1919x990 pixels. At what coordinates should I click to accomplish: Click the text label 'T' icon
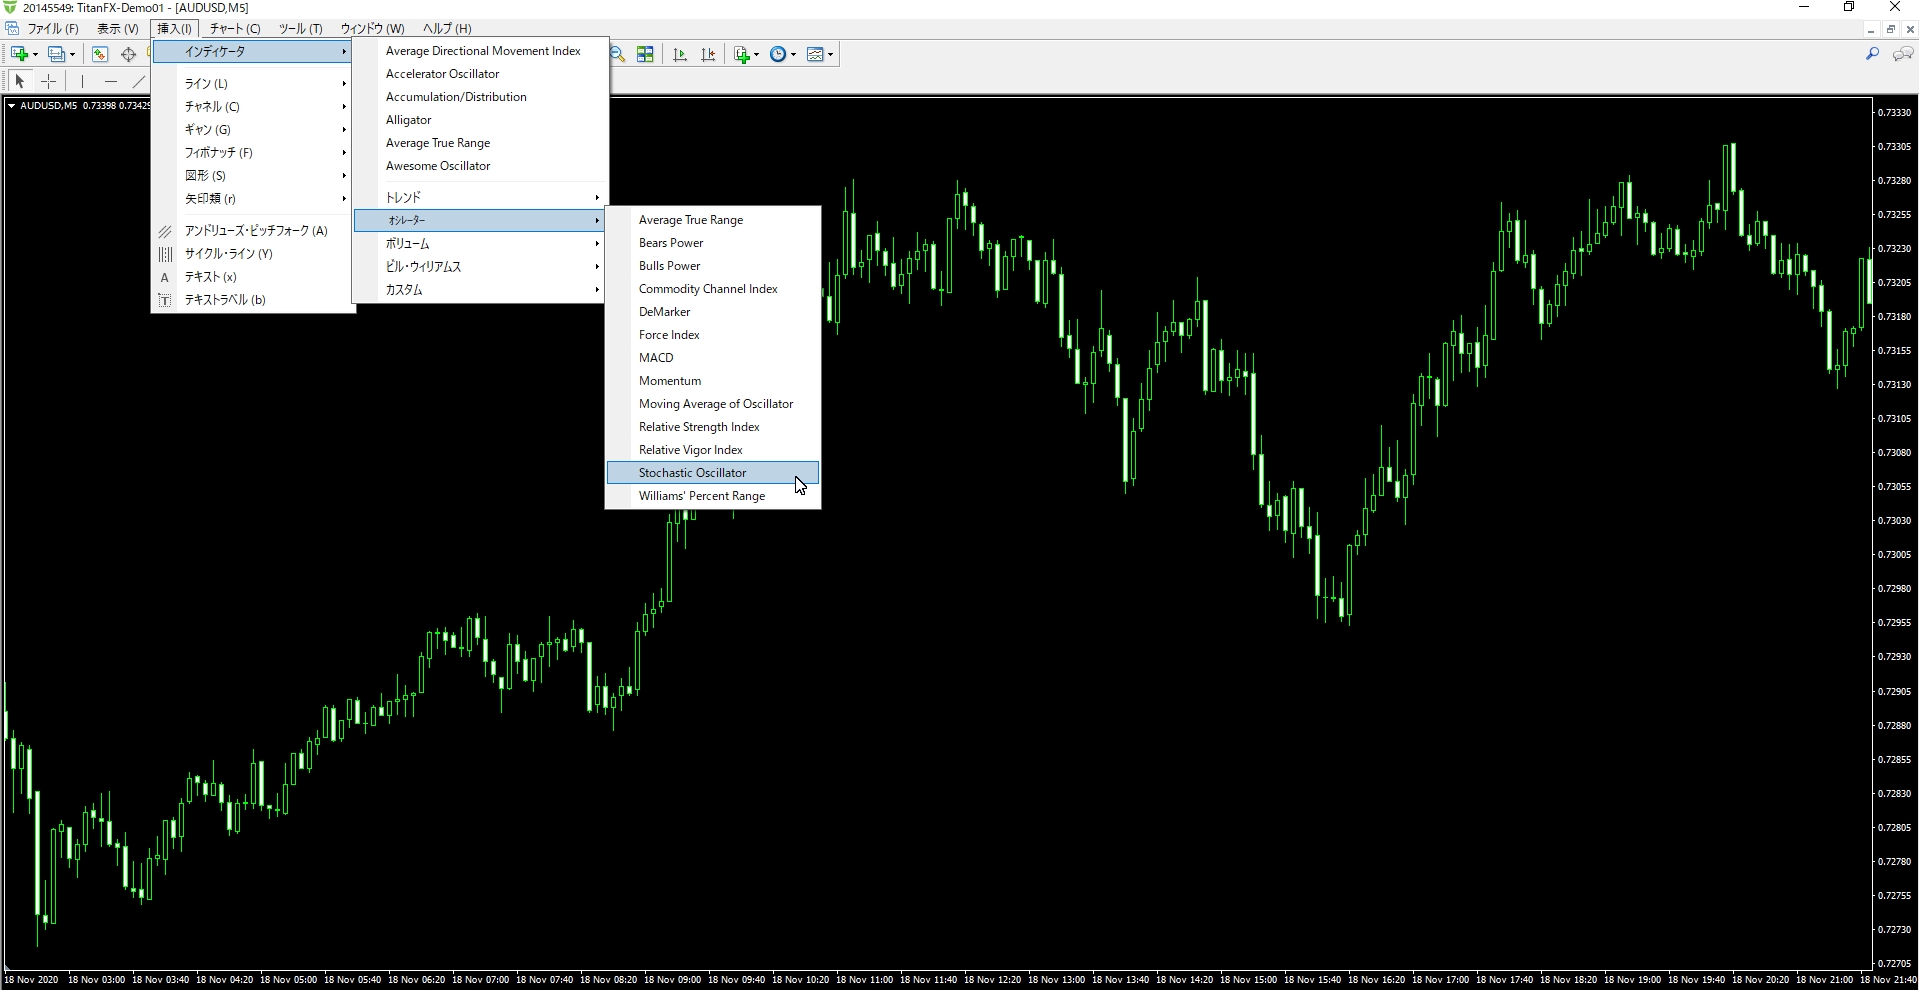tap(165, 300)
